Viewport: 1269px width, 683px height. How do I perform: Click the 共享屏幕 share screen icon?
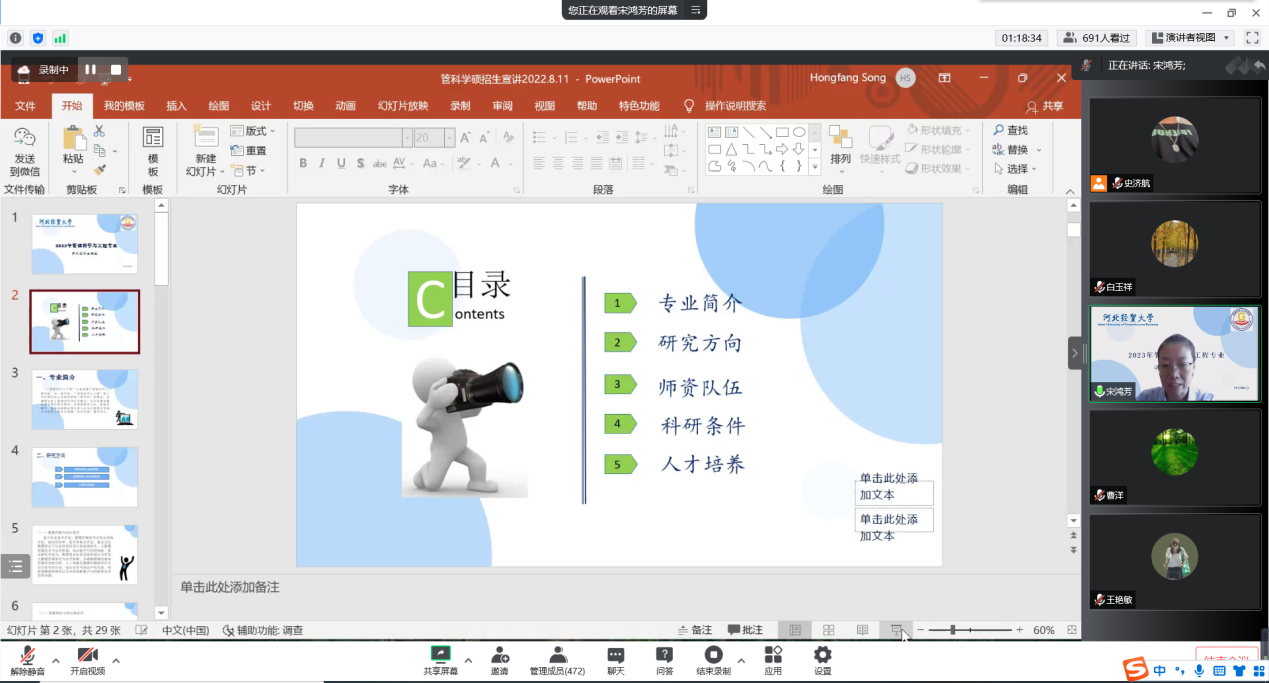pos(440,655)
